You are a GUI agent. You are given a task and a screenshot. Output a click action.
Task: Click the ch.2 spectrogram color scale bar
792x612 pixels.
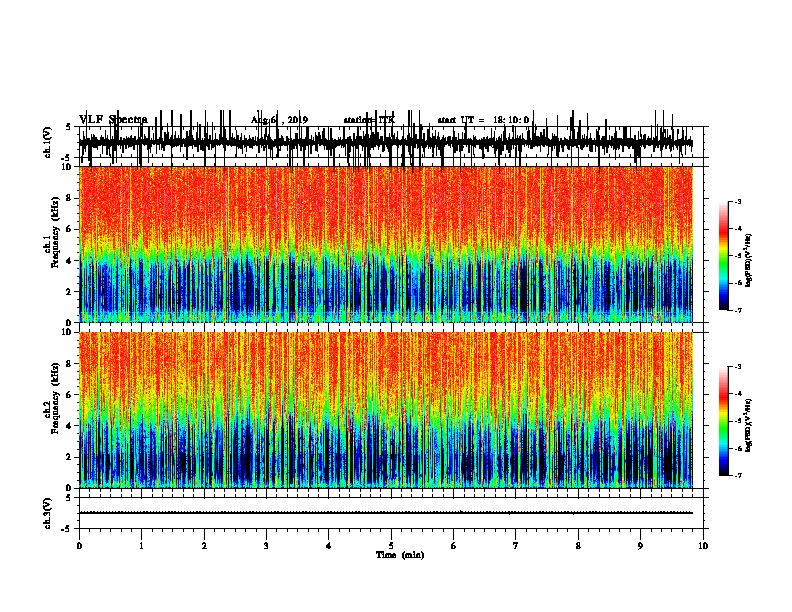click(724, 421)
